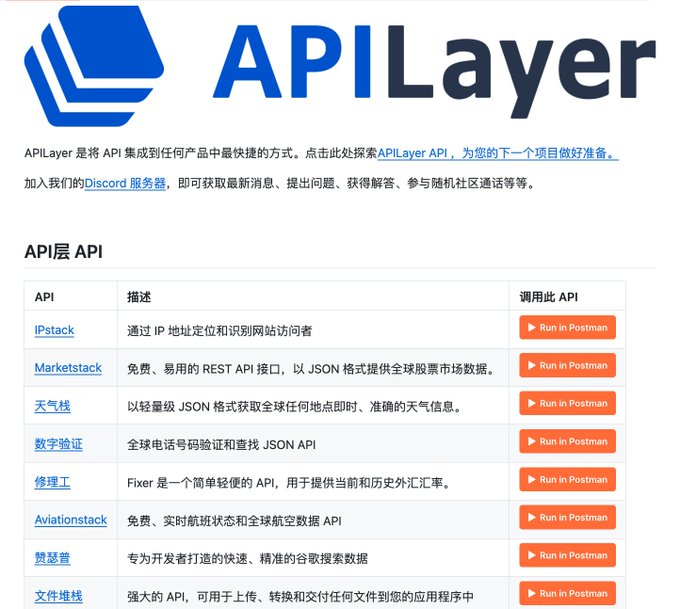Click the API column header
The image size is (680, 609).
click(44, 297)
